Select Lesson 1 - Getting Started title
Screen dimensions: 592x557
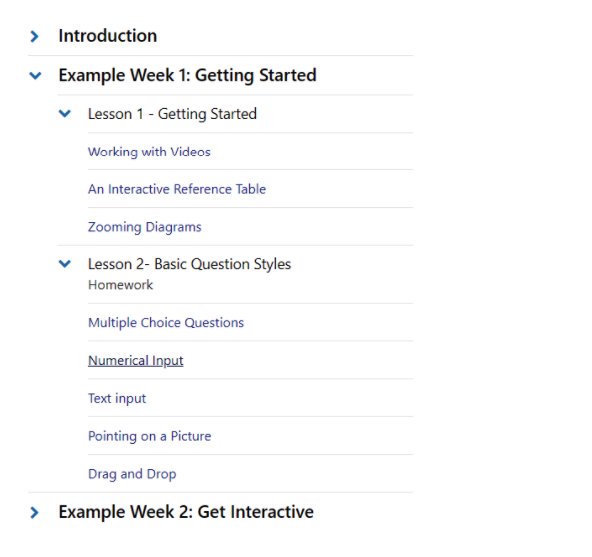click(x=172, y=114)
